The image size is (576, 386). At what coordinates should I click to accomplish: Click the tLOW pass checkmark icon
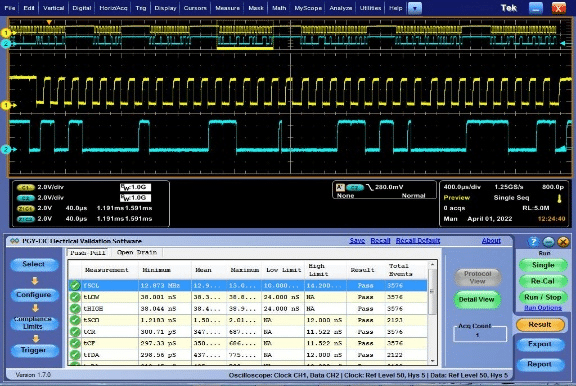[x=75, y=297]
